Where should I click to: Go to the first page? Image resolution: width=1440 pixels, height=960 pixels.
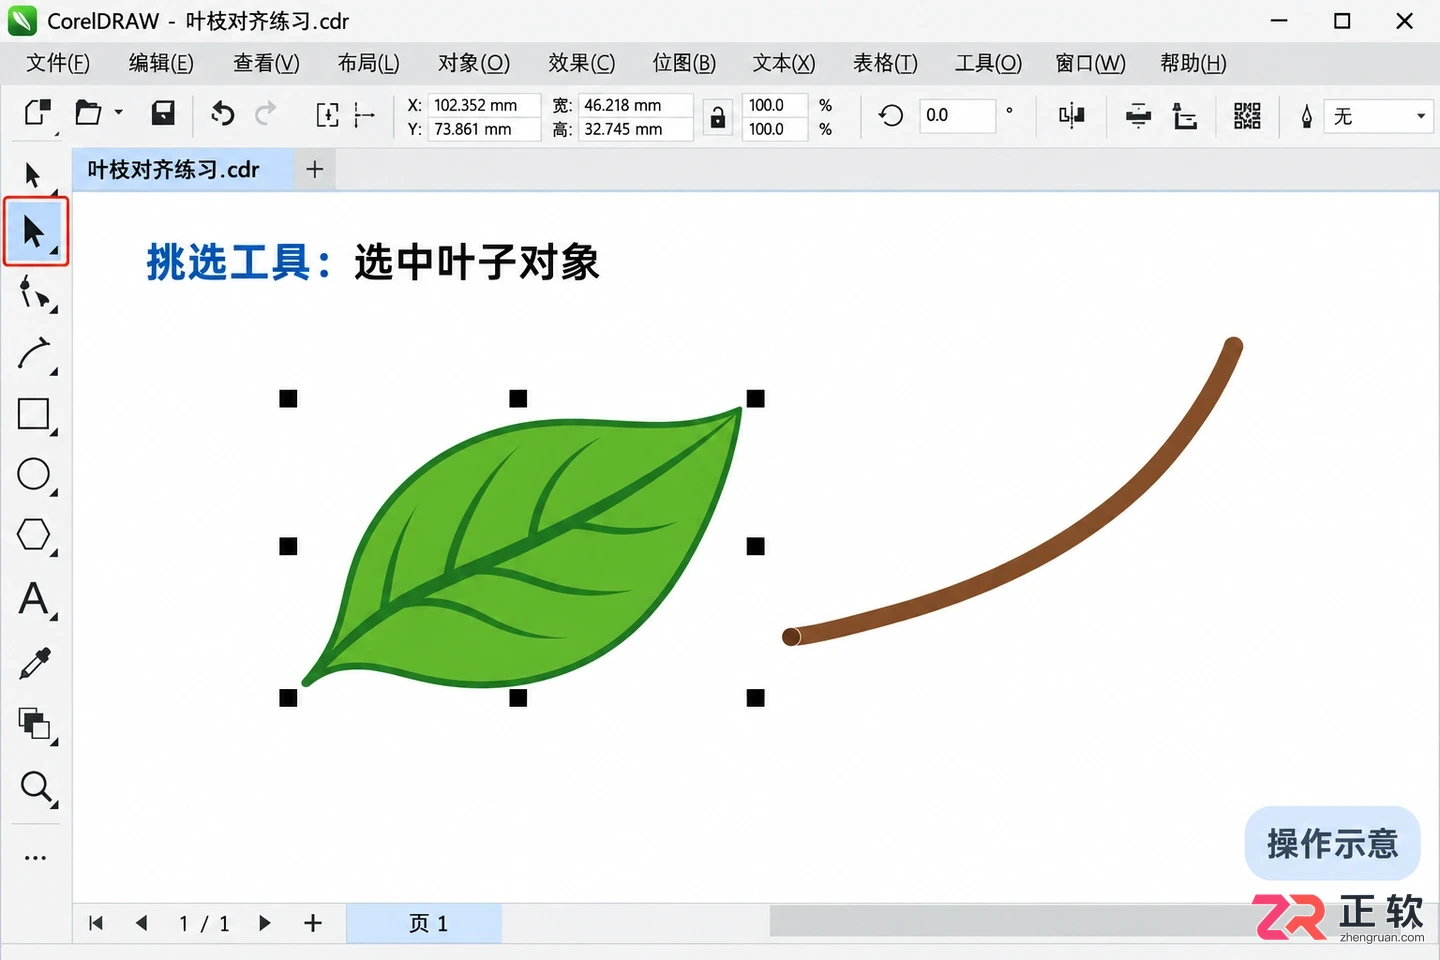(96, 923)
